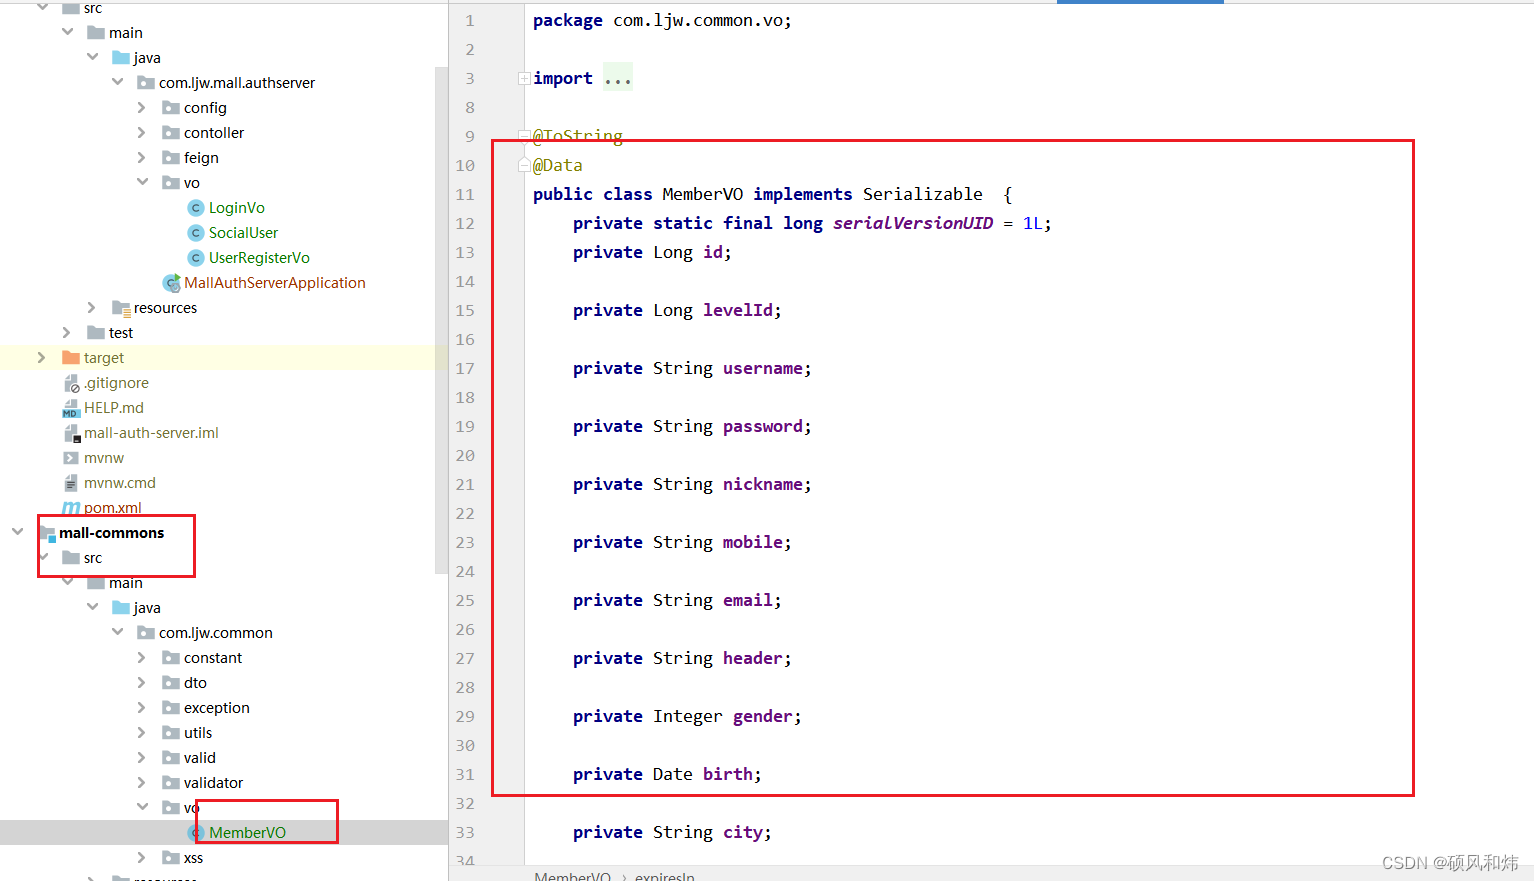Place cursor on Serializable in class declaration

click(922, 194)
